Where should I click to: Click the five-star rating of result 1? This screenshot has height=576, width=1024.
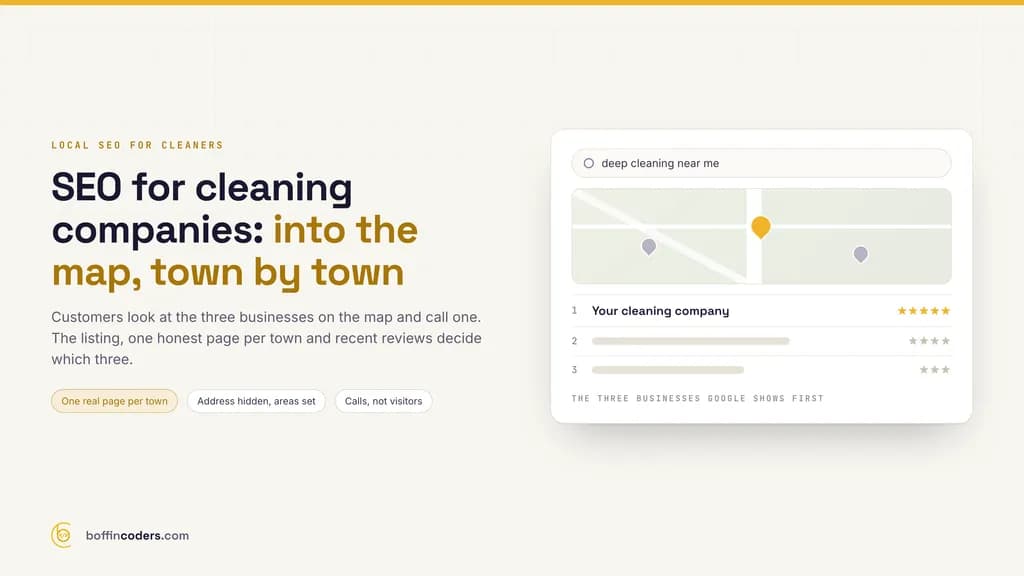[923, 311]
